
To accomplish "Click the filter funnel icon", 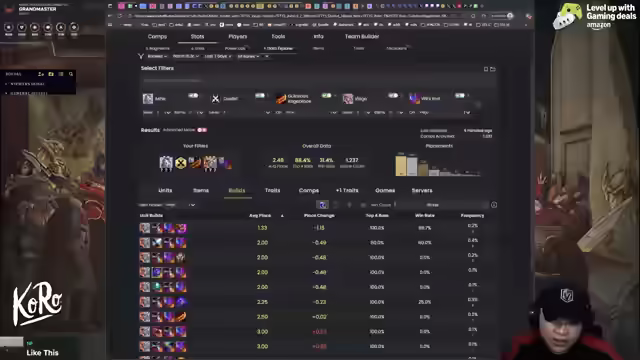I will coord(141,56).
